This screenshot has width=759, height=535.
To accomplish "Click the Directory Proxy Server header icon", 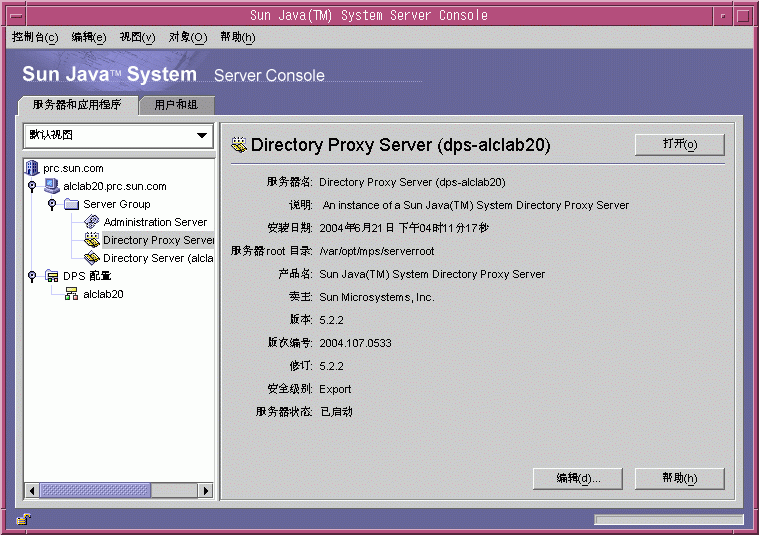I will click(239, 144).
